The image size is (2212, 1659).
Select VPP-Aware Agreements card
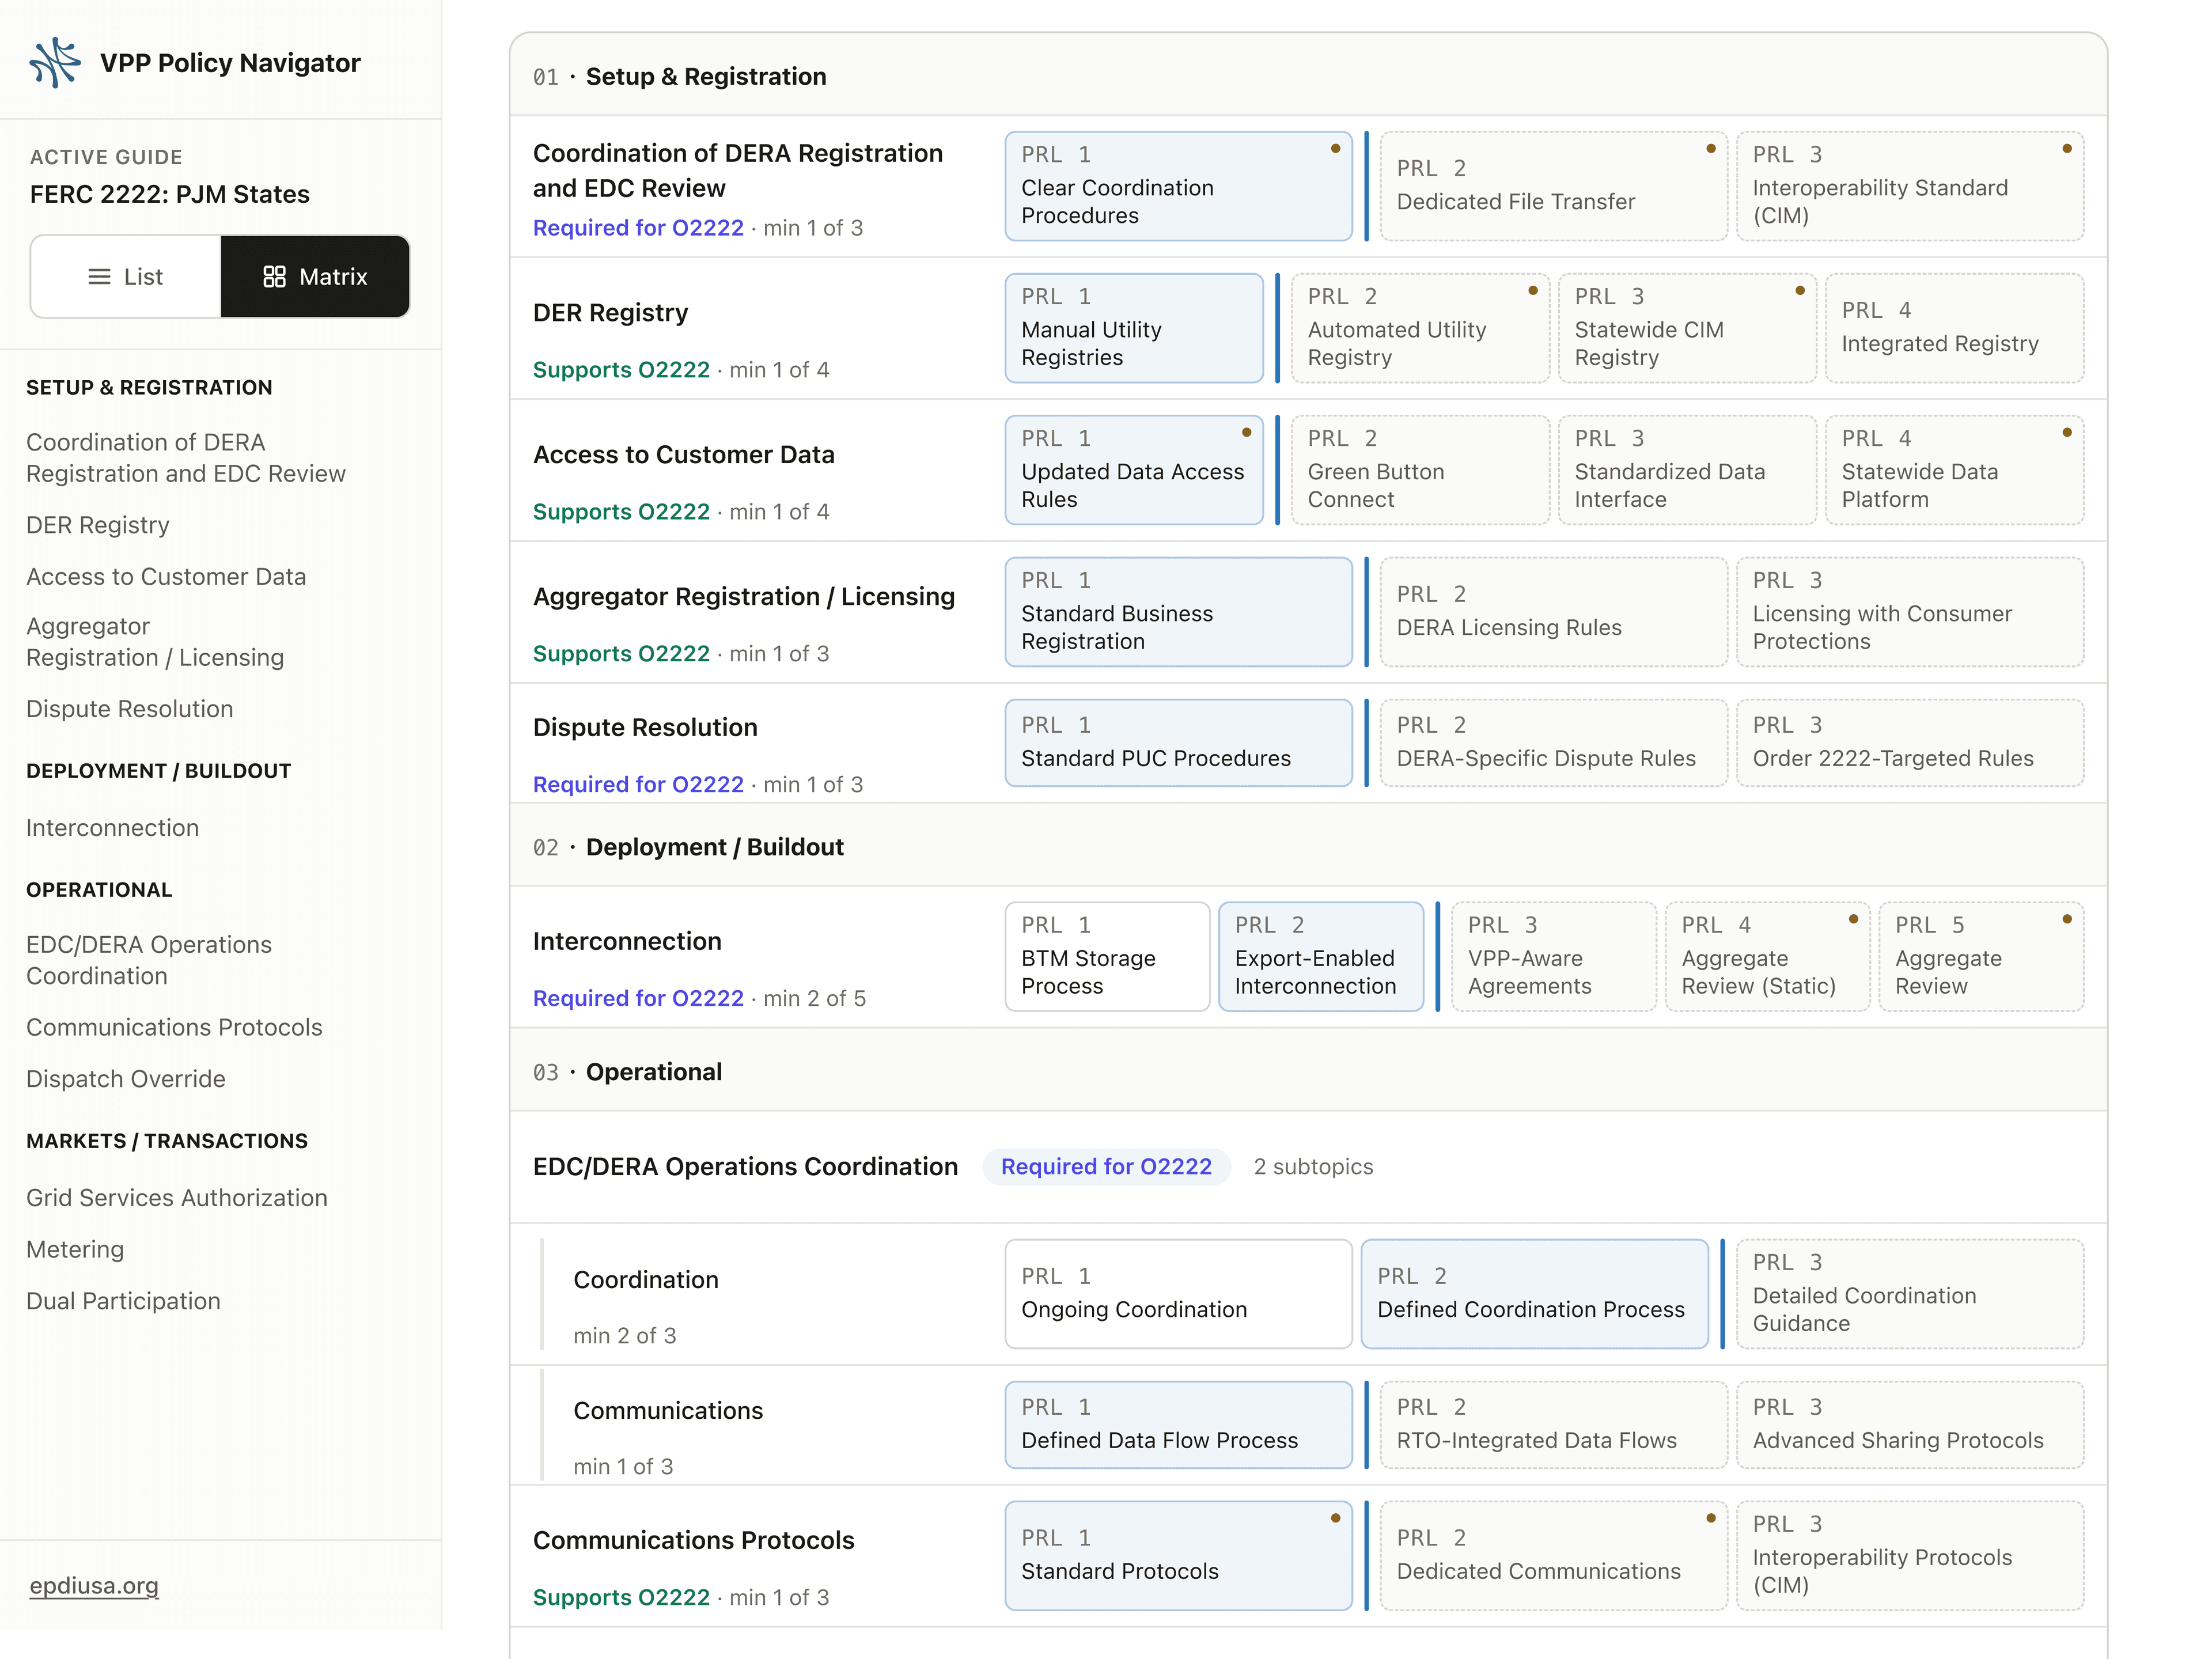(x=1553, y=957)
